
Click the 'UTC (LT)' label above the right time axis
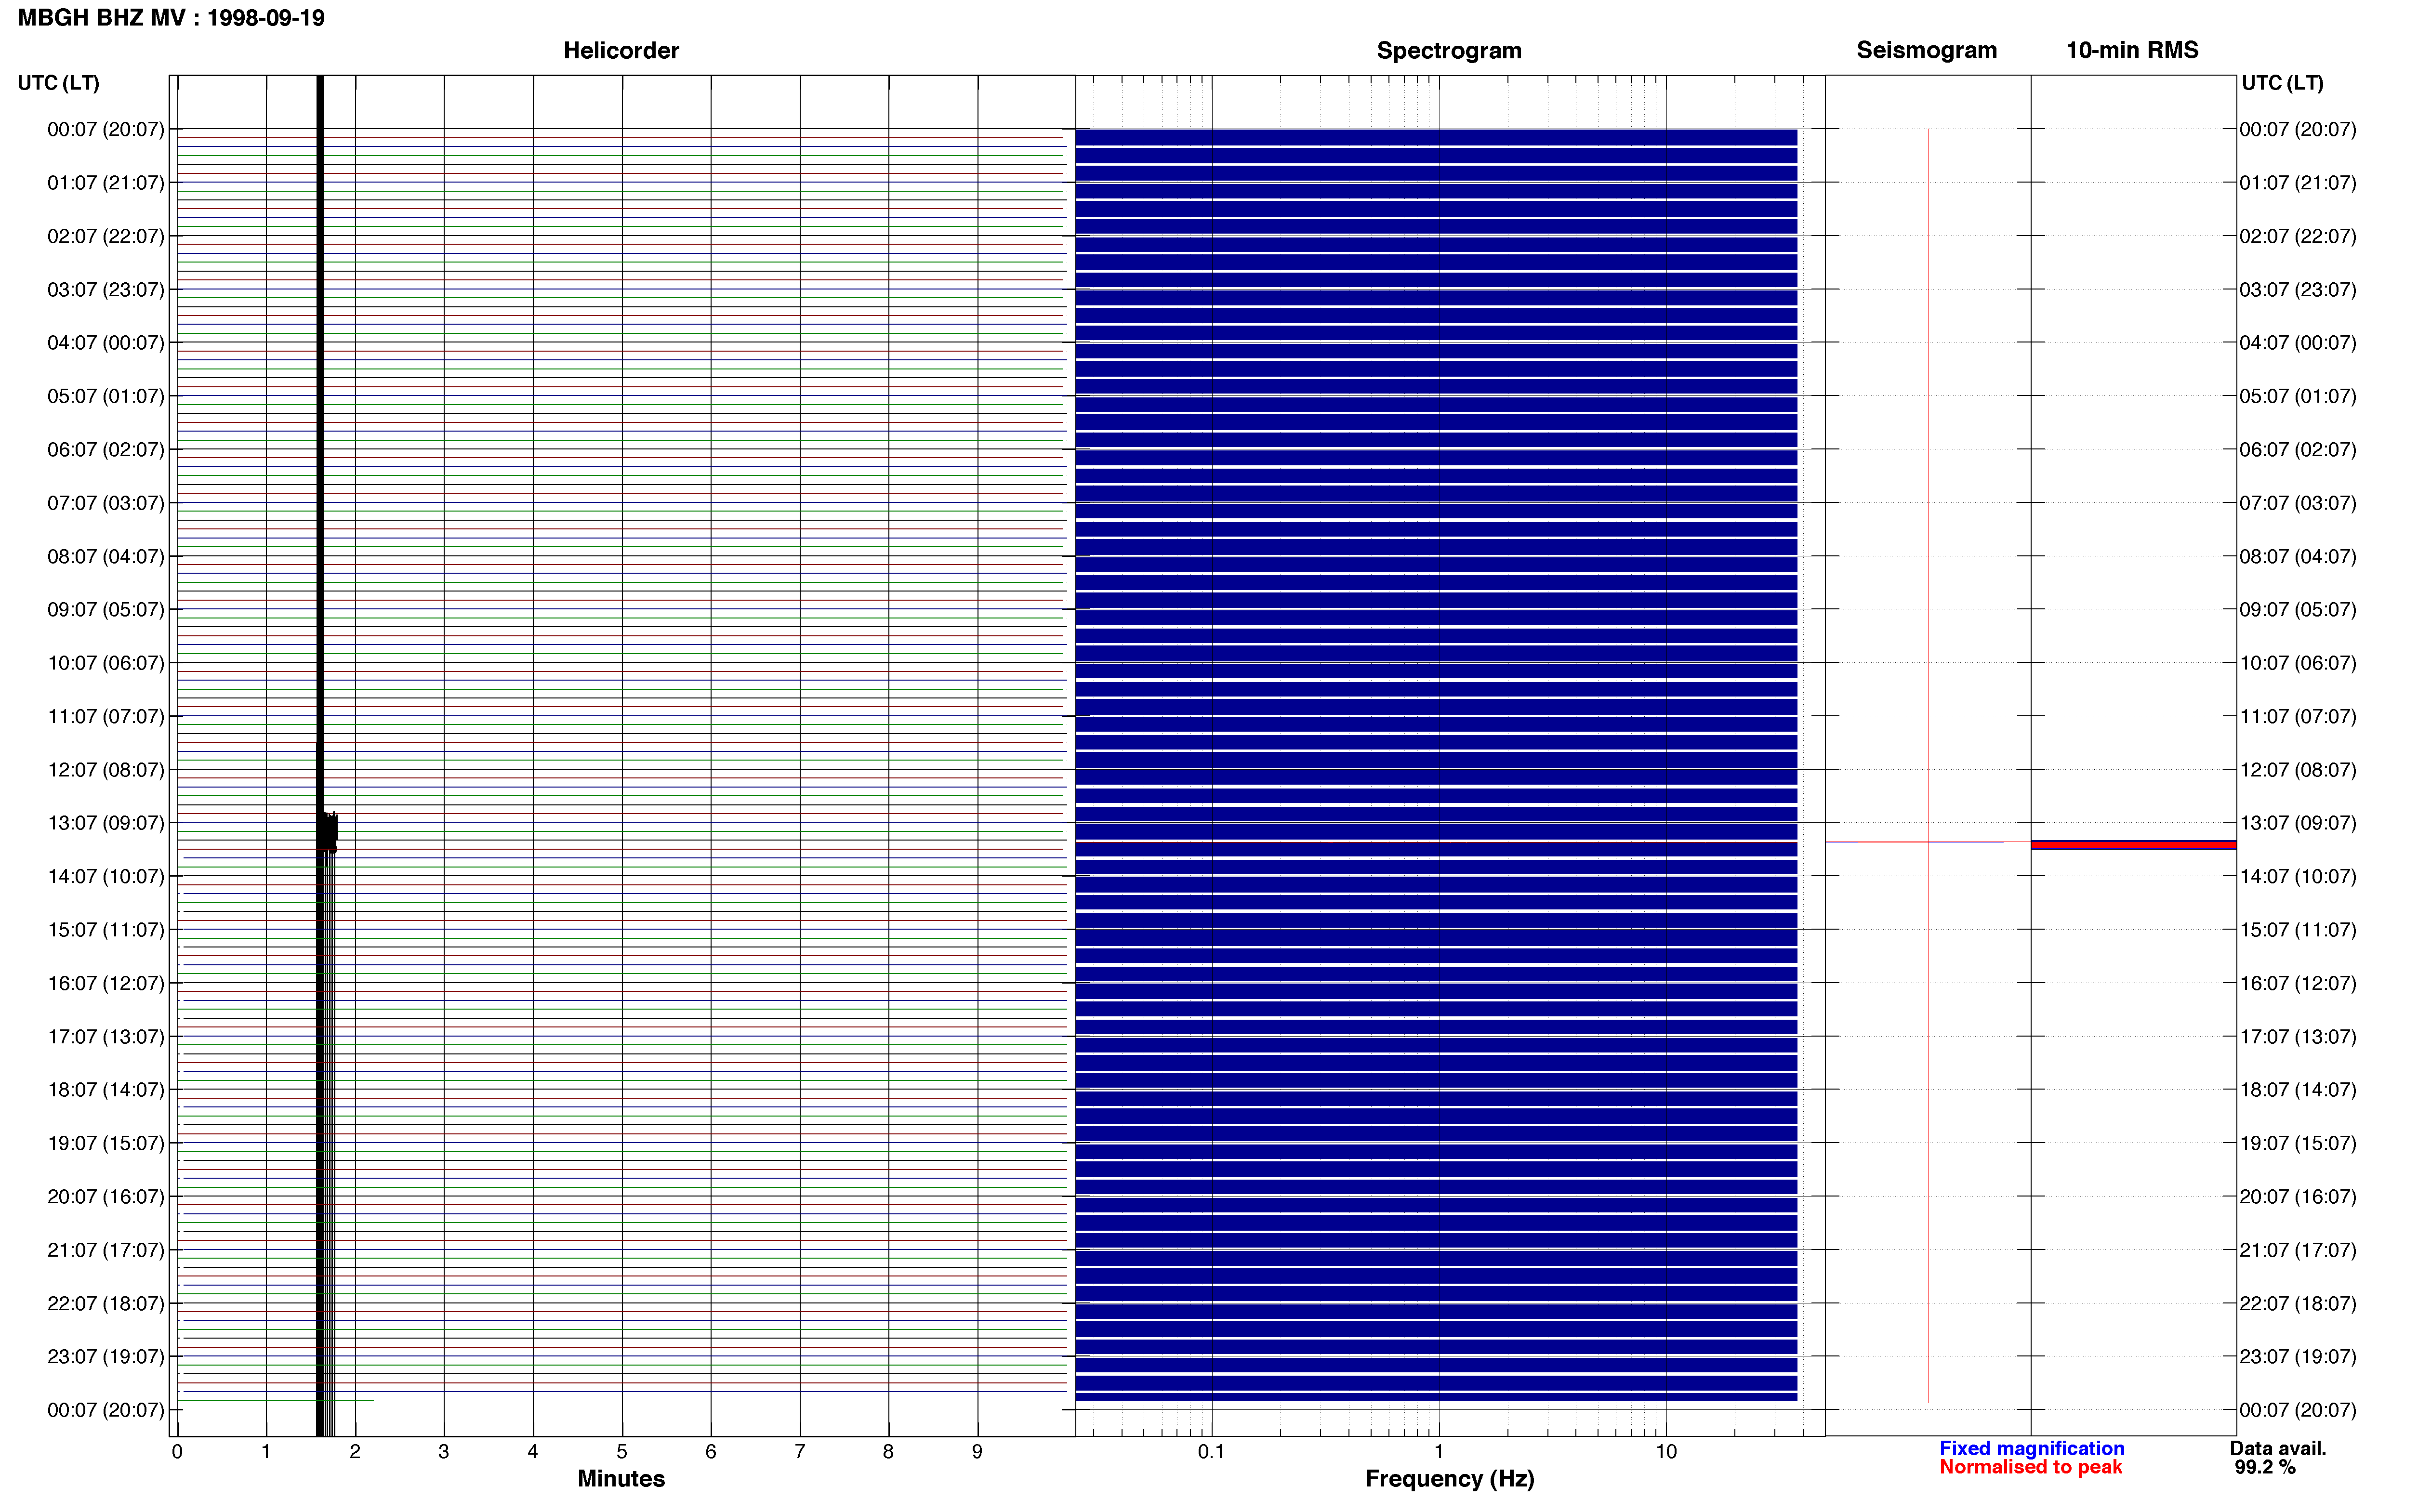(x=2282, y=83)
